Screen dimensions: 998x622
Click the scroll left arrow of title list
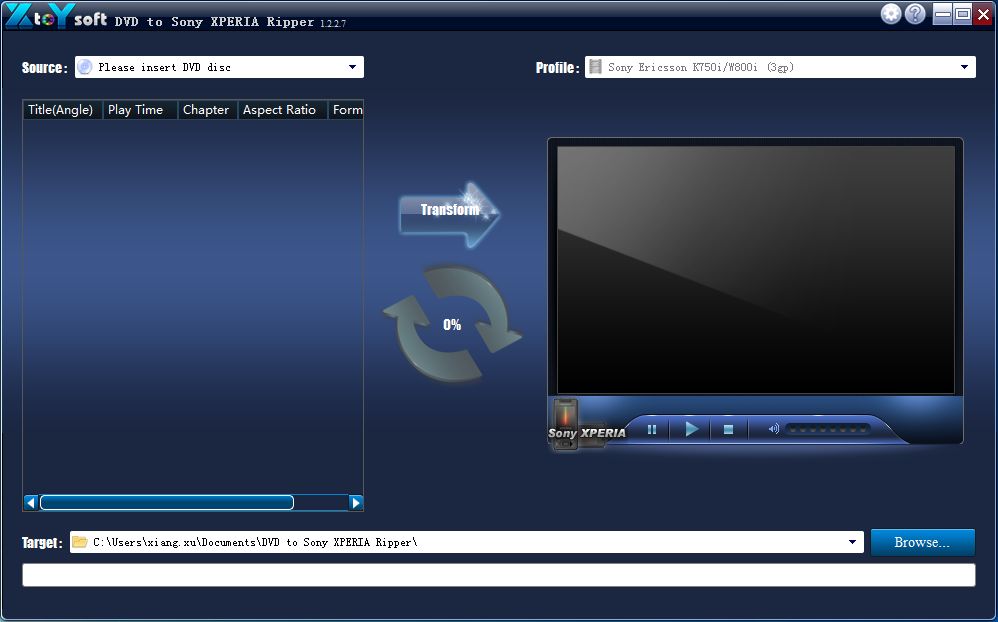(x=31, y=503)
